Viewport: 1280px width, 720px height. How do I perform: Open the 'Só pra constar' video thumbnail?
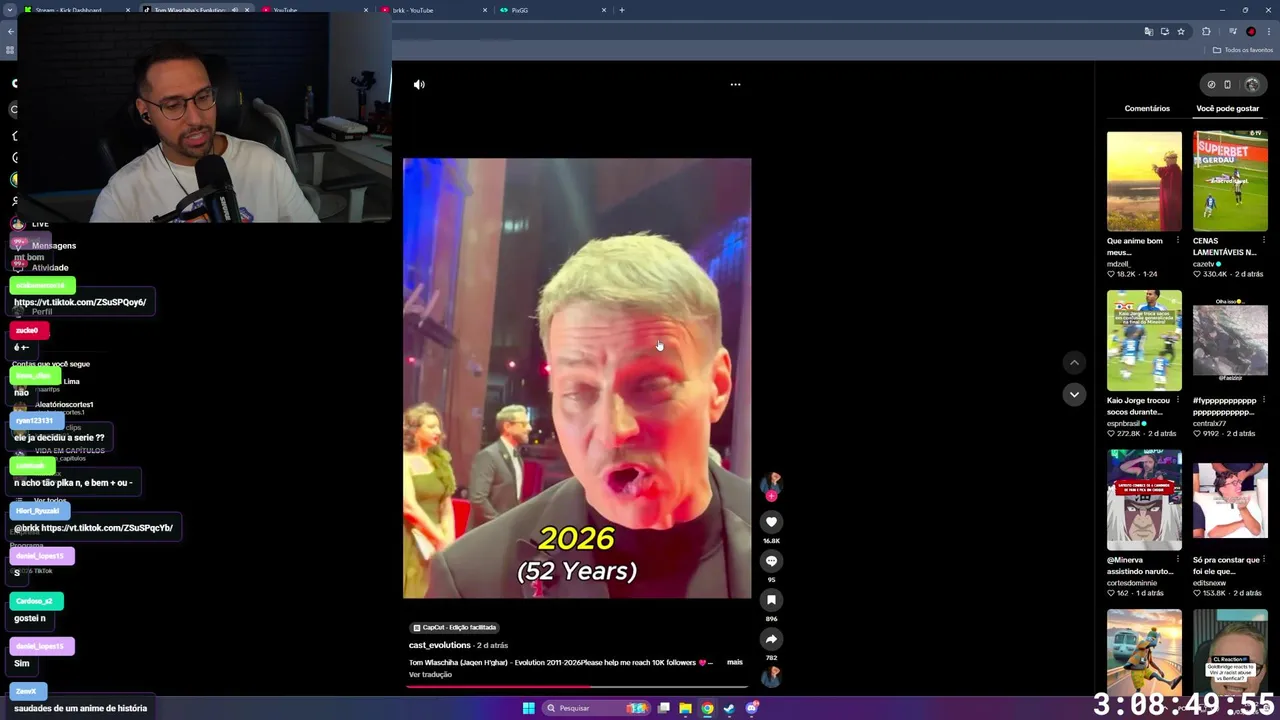tap(1230, 499)
